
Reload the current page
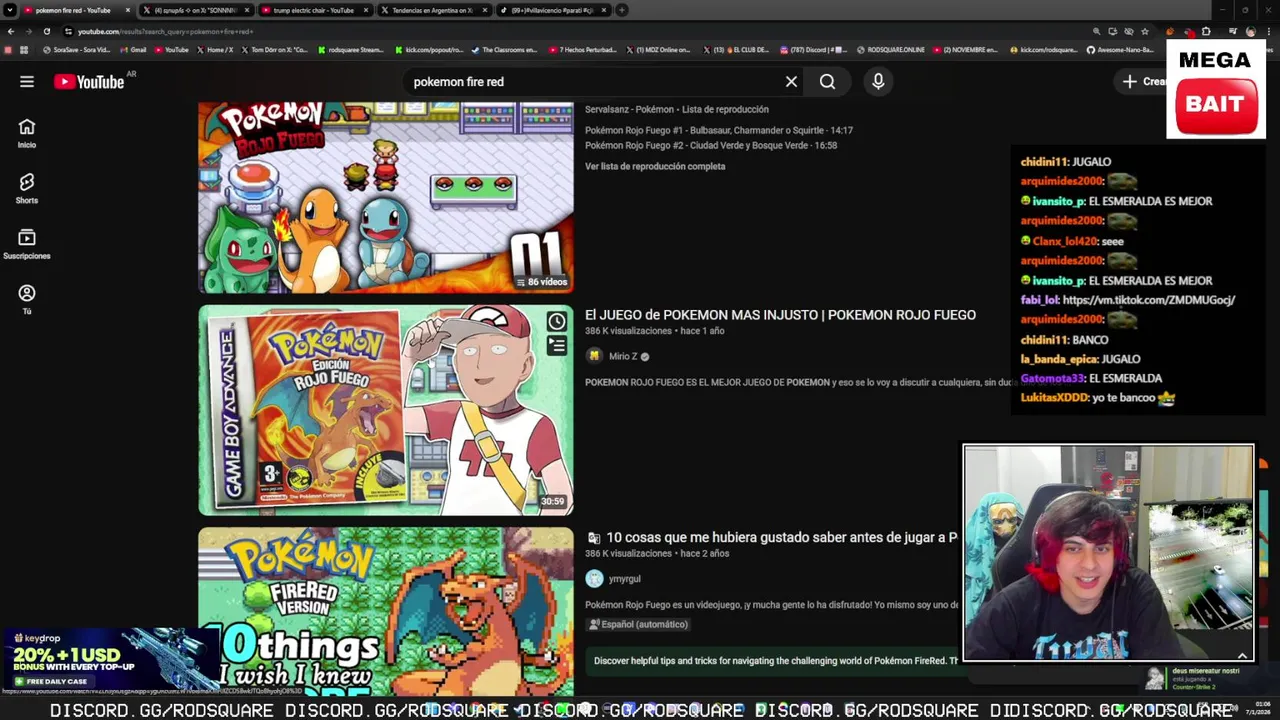pyautogui.click(x=46, y=31)
